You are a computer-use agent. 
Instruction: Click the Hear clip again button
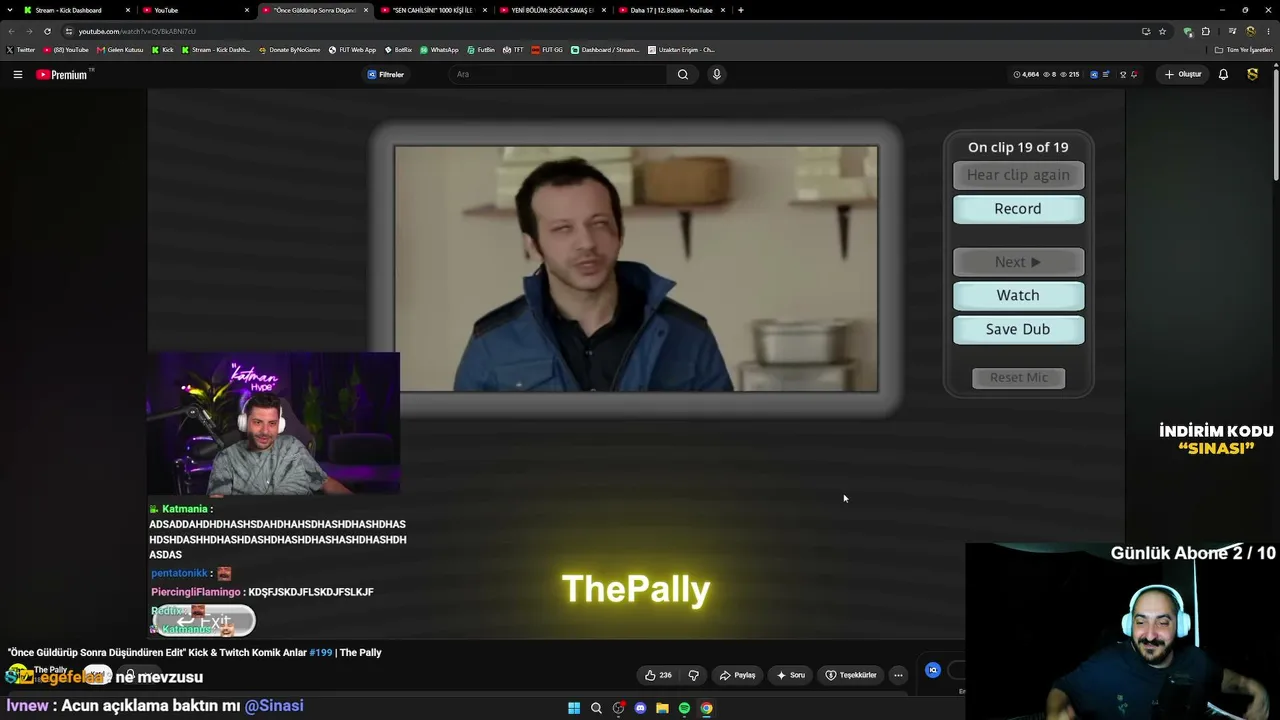pos(1018,175)
